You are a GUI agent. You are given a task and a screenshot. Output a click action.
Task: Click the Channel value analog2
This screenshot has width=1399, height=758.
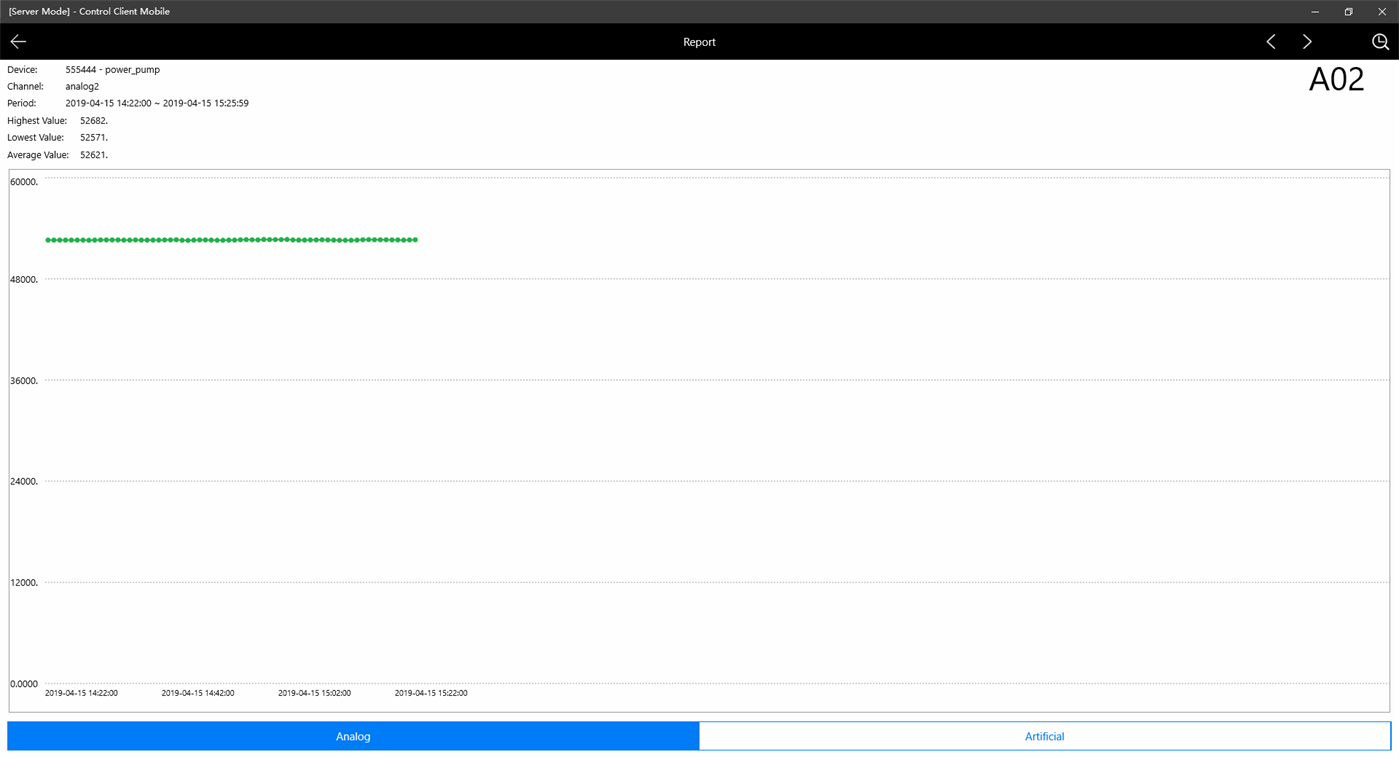82,86
